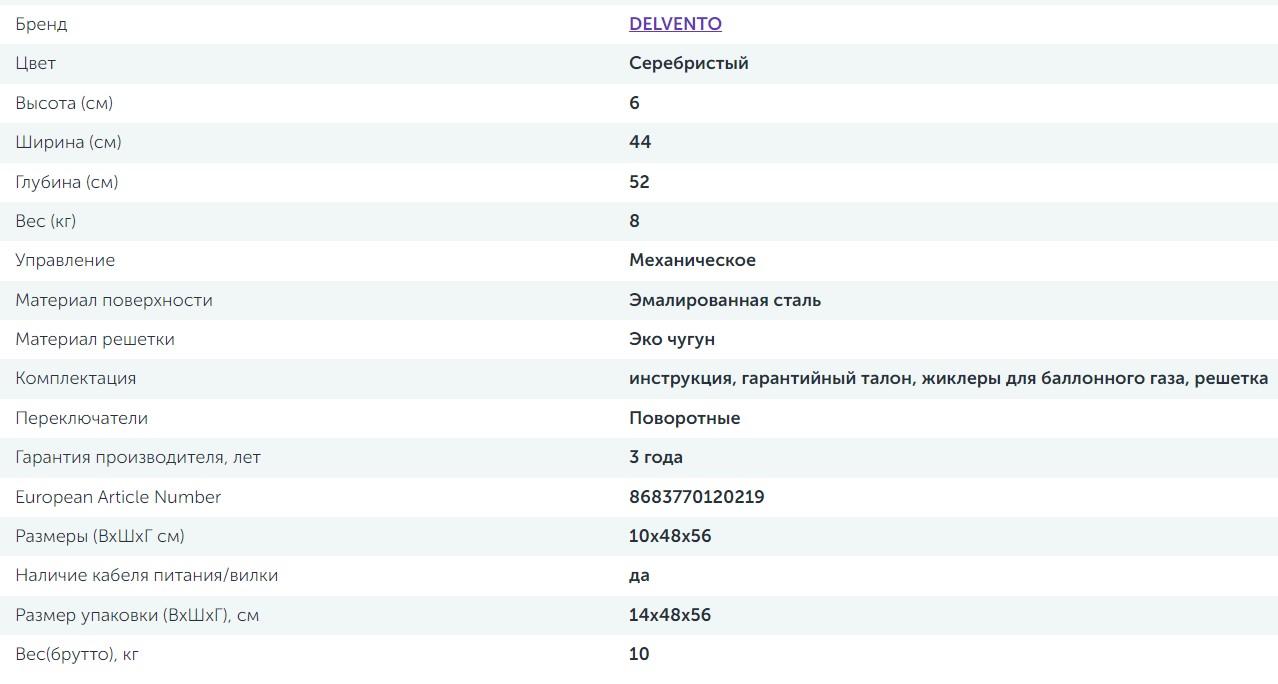Screen dimensions: 1278x684
Task: Select the package size value 14x48x56
Action: (670, 615)
